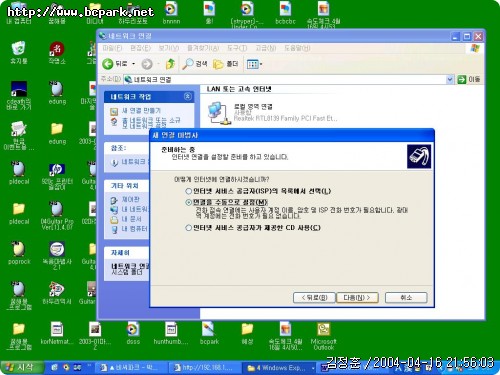Go up one folder level
500x375 pixels.
click(170, 64)
